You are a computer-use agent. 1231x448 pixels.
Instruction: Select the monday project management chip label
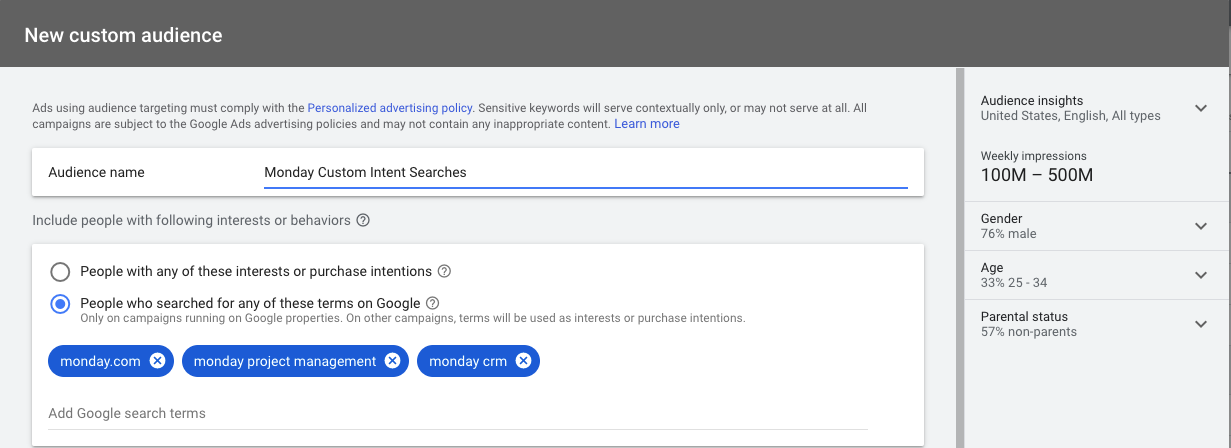click(x=285, y=361)
